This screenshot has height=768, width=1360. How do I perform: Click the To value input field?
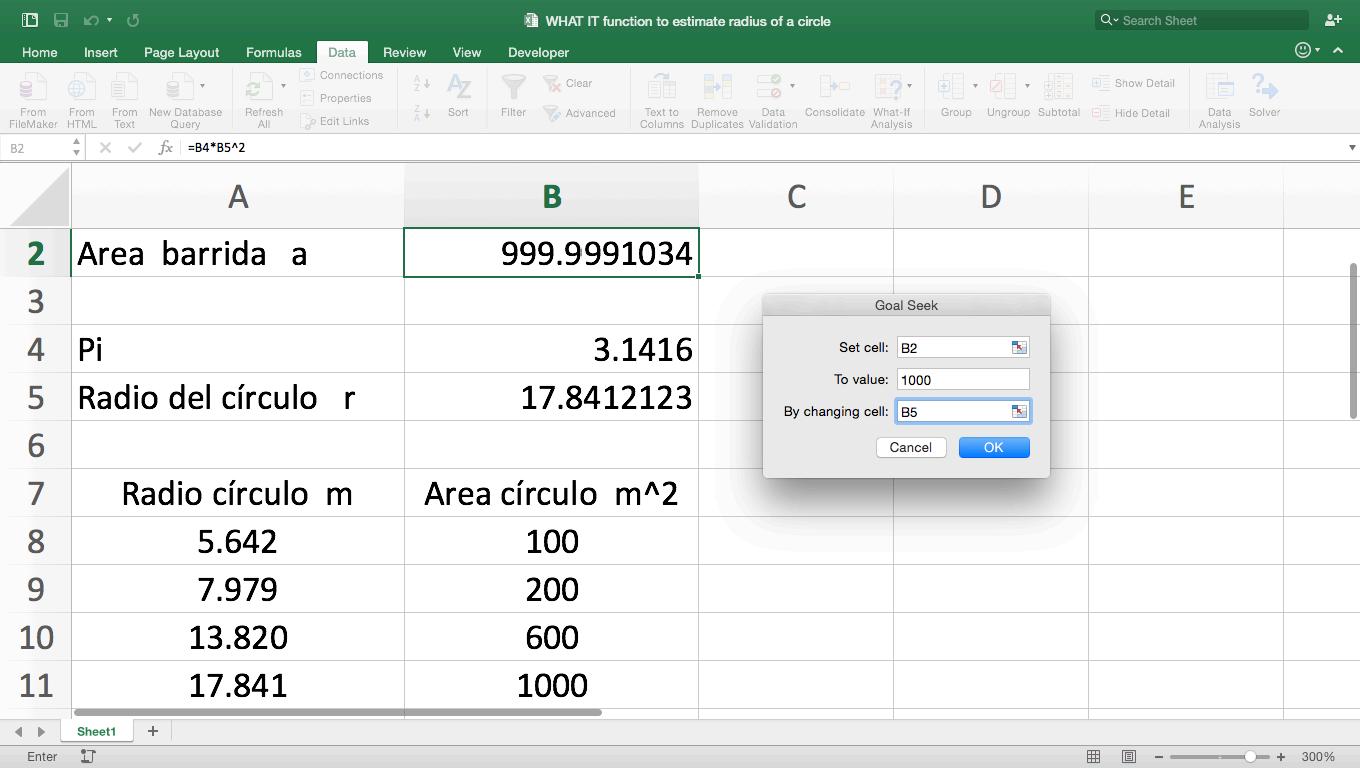tap(962, 379)
